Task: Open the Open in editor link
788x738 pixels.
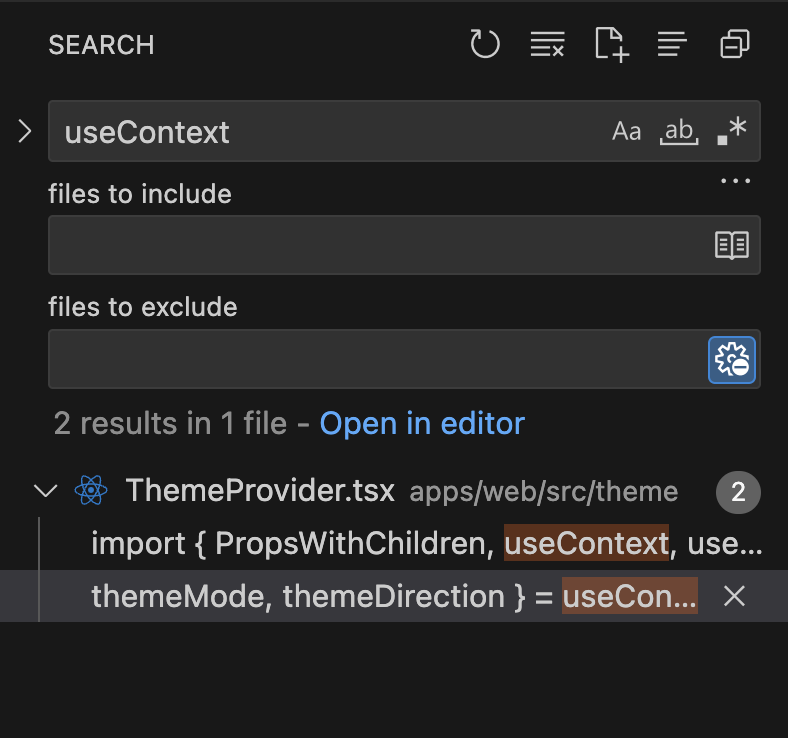Action: pos(422,423)
